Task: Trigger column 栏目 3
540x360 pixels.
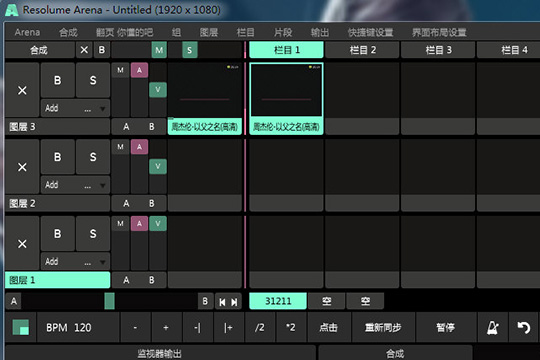Action: click(x=438, y=50)
